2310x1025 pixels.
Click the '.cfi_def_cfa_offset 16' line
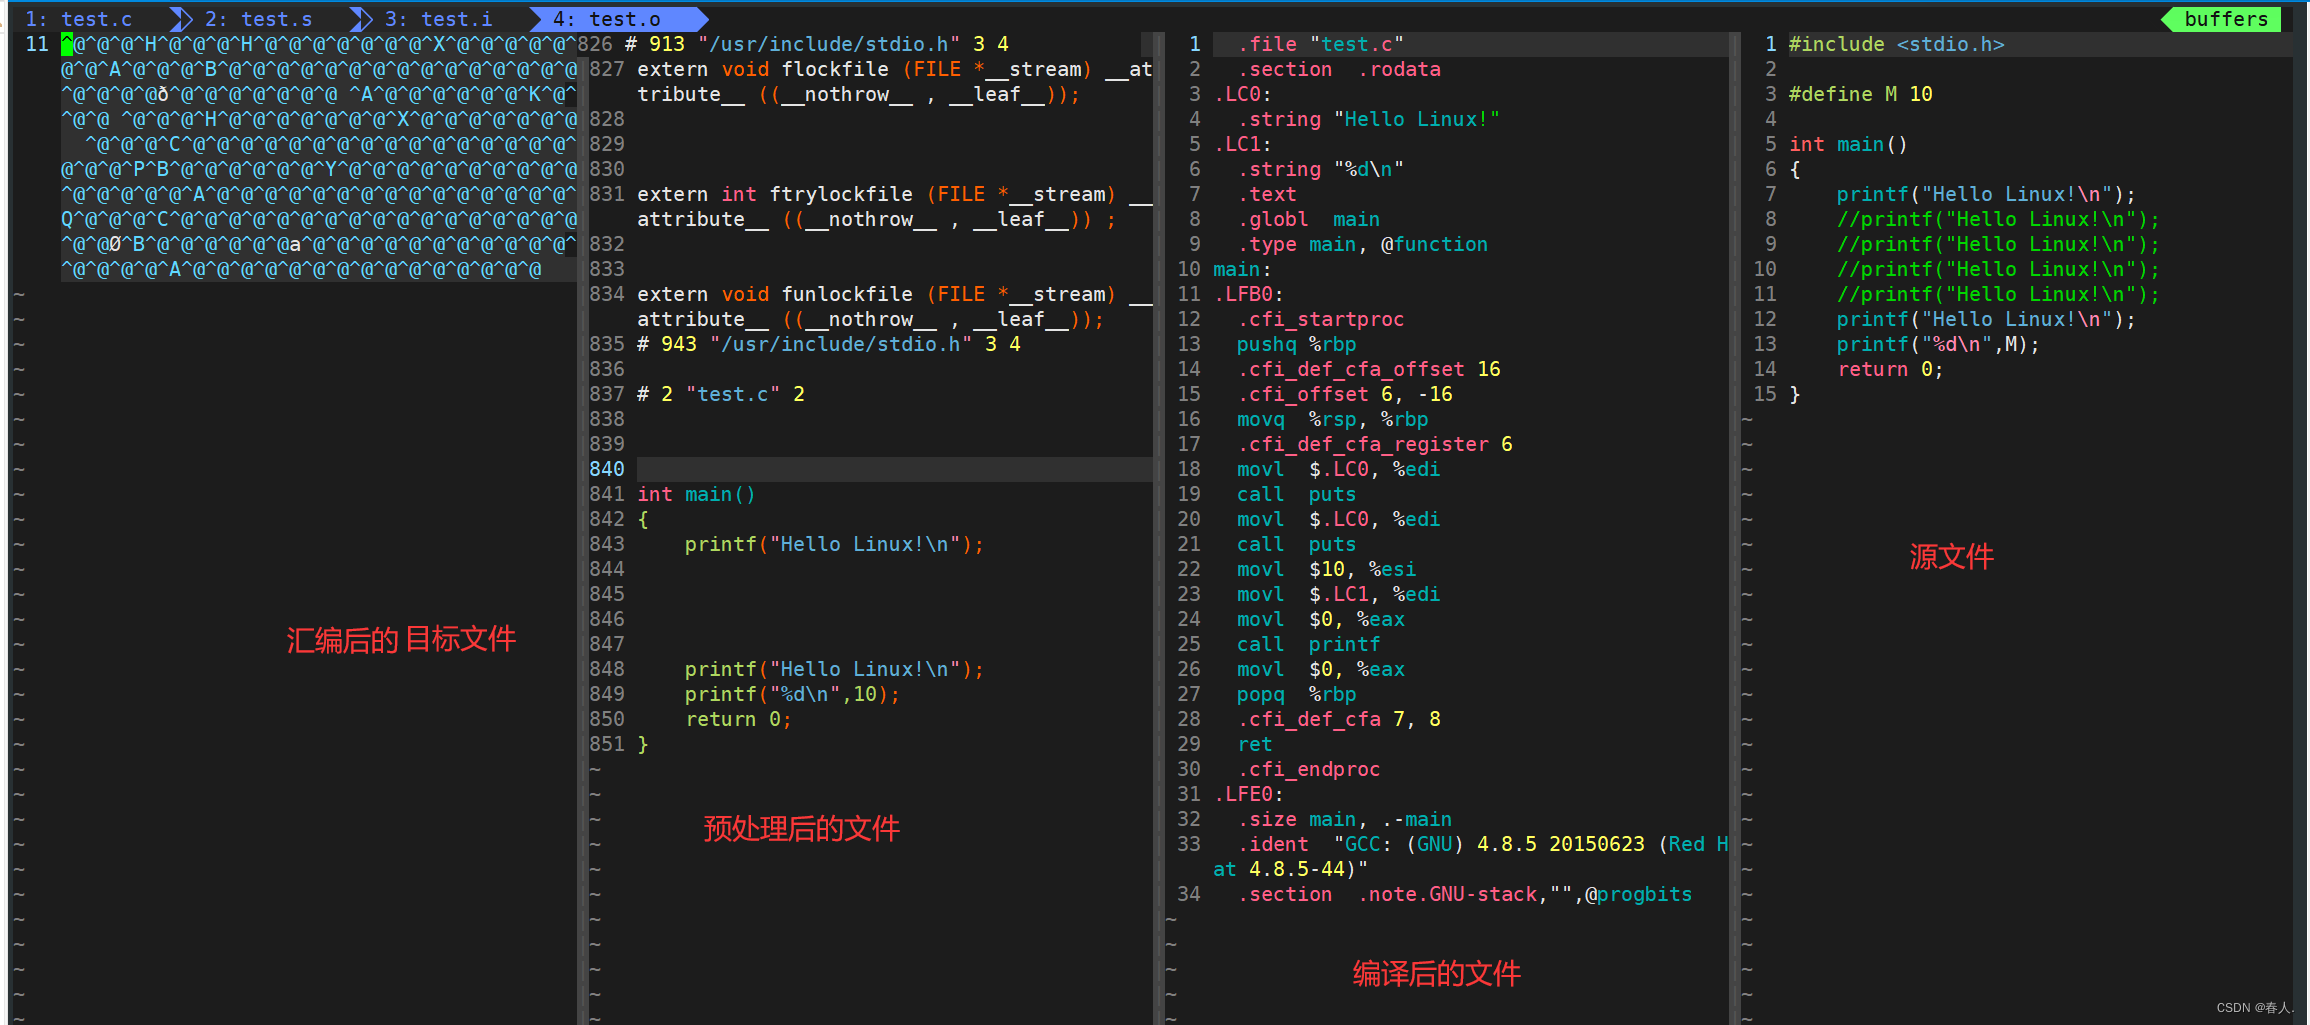tap(1368, 369)
